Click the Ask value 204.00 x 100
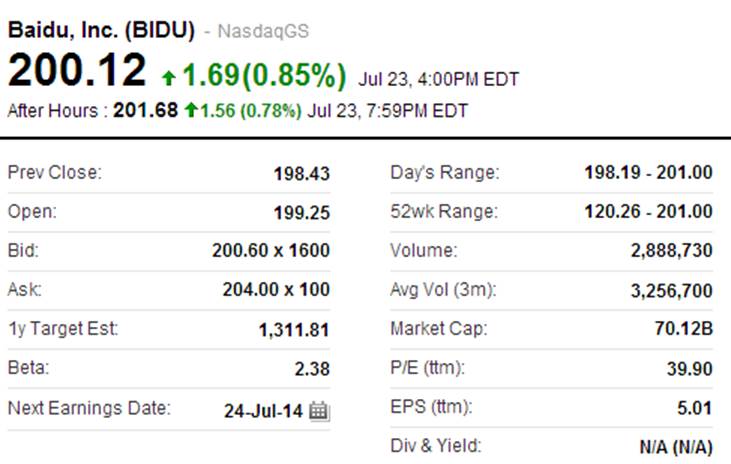The width and height of the screenshot is (731, 464). [x=276, y=290]
